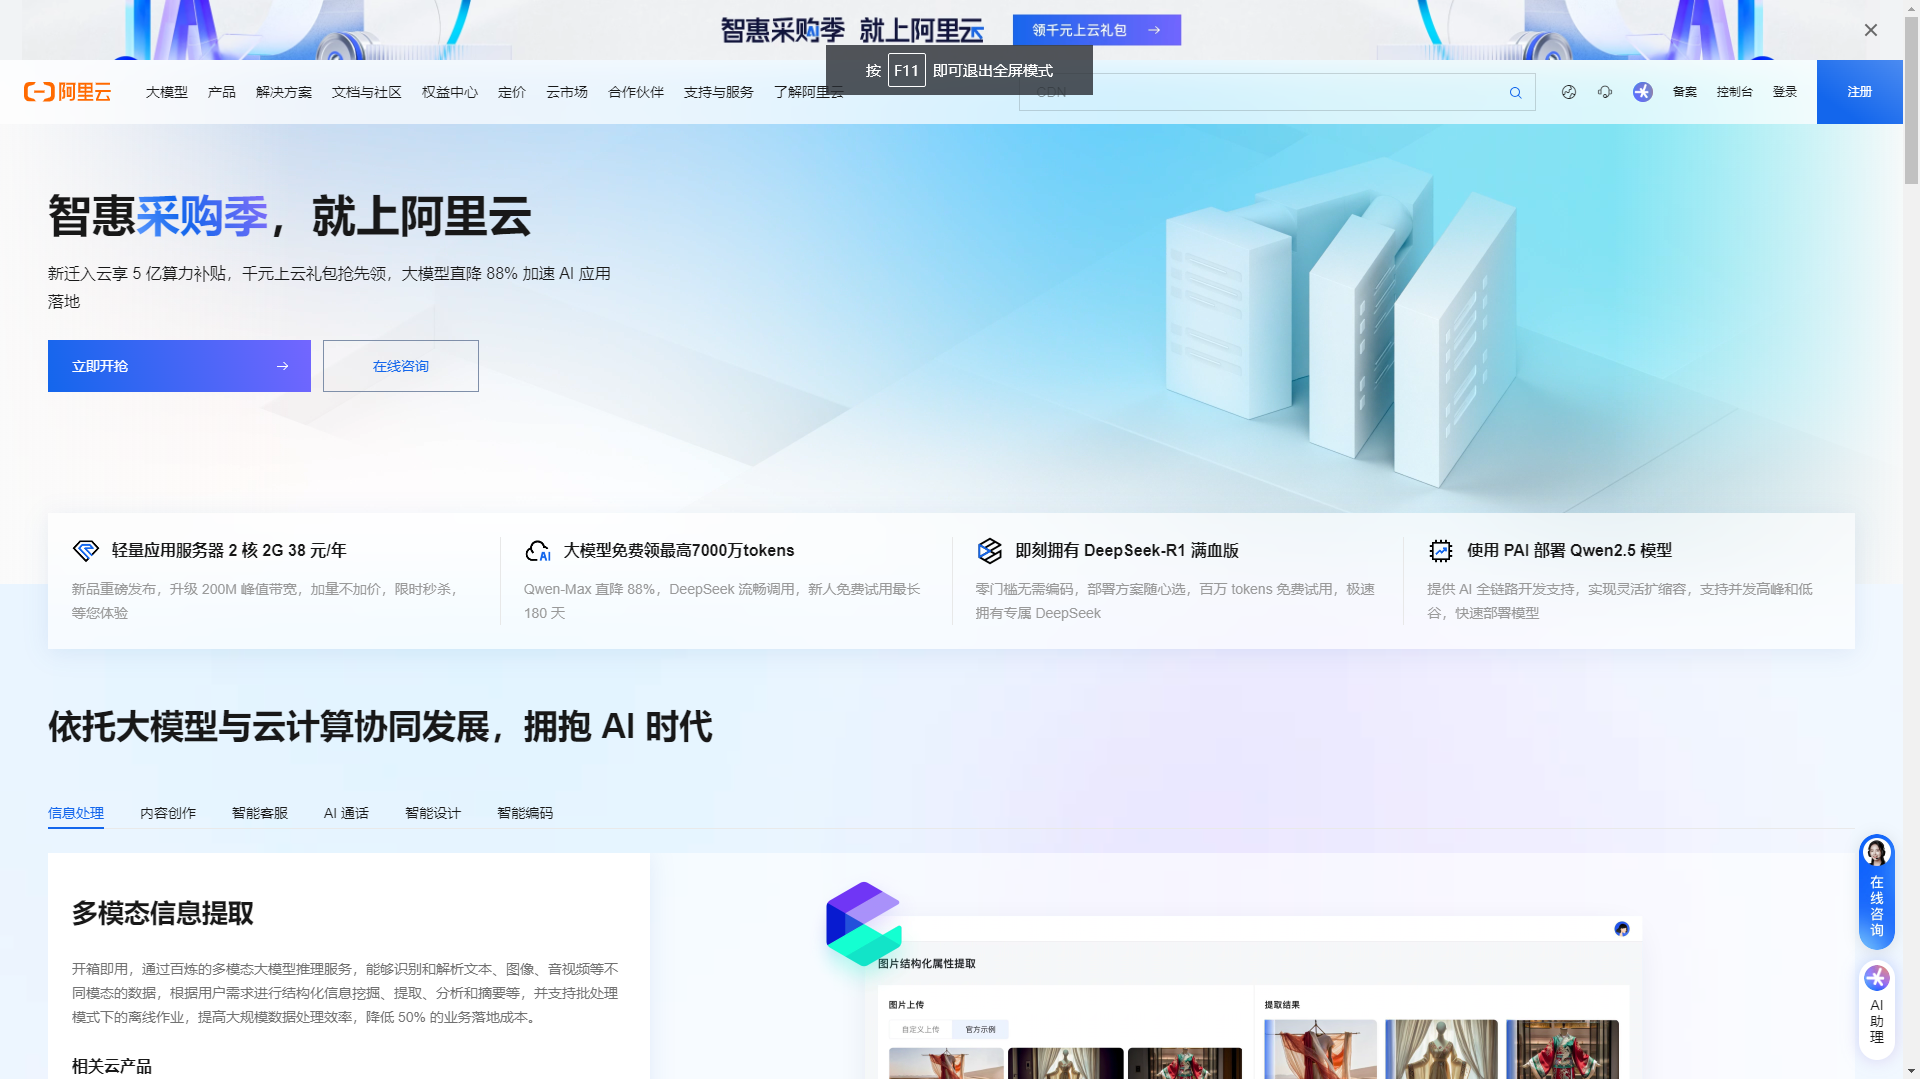Switch to the 智能编码 tab

coord(524,813)
